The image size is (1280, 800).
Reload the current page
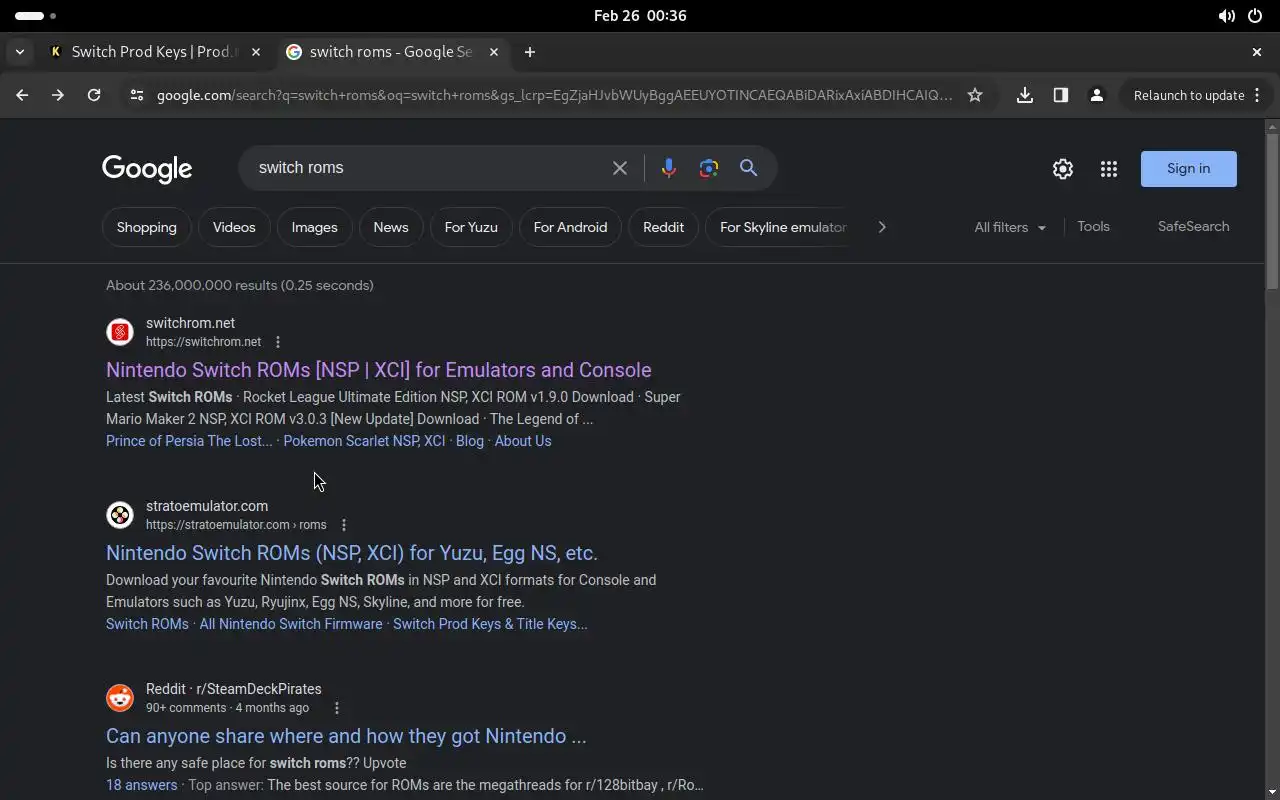tap(94, 95)
